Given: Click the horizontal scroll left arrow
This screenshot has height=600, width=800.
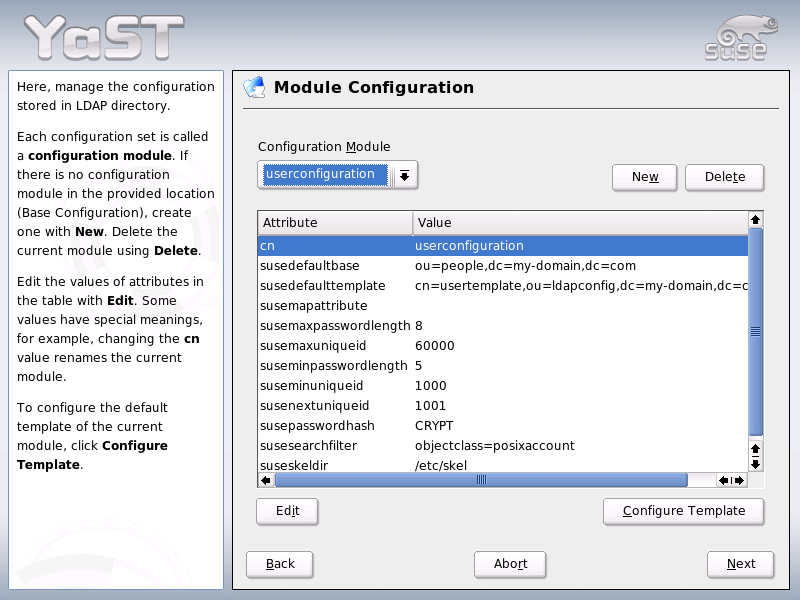Looking at the screenshot, I should tap(266, 480).
